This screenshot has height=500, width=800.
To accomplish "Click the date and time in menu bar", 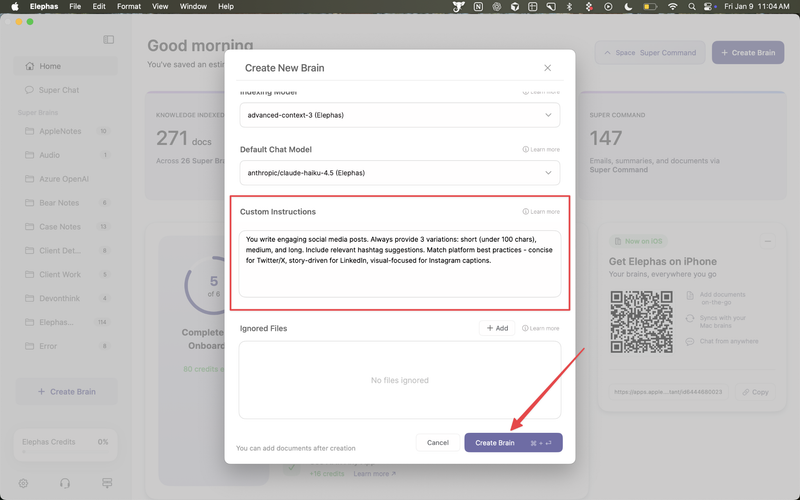I will (757, 7).
